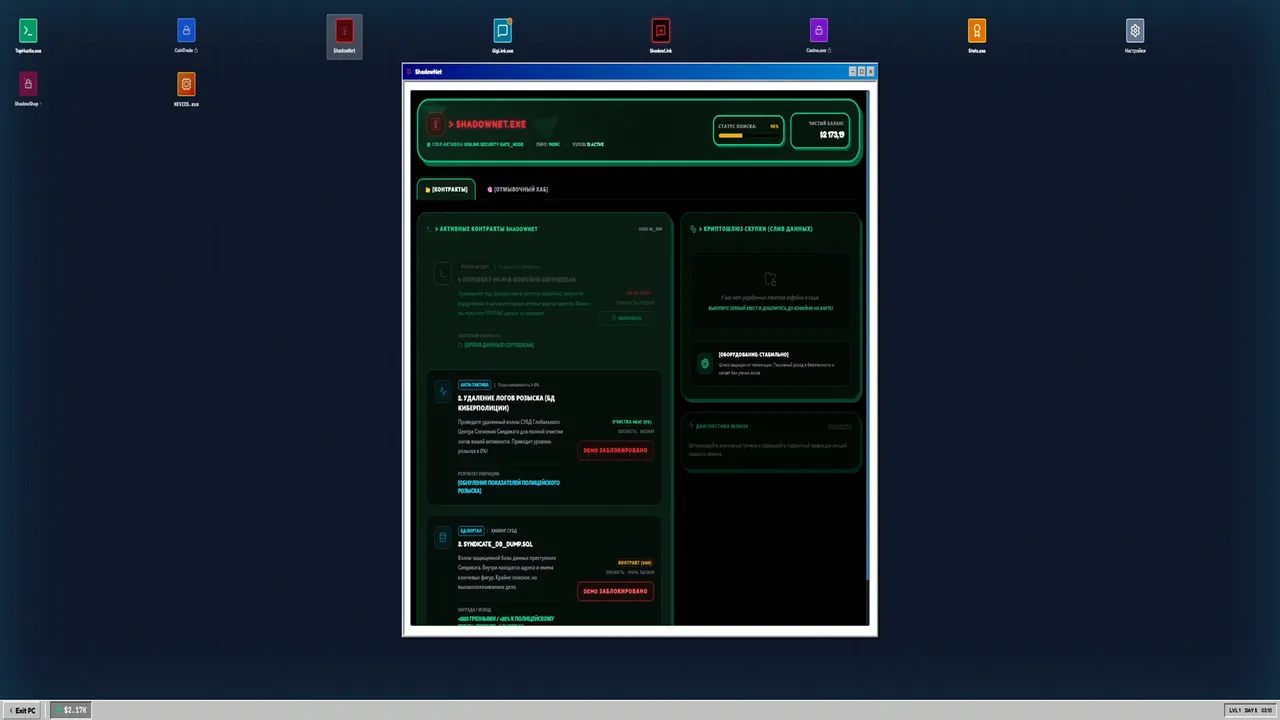Viewport: 1280px width, 720px height.
Task: Click the 3. SYNDICATE_DB_DUMP.SQL title
Action: coord(495,544)
